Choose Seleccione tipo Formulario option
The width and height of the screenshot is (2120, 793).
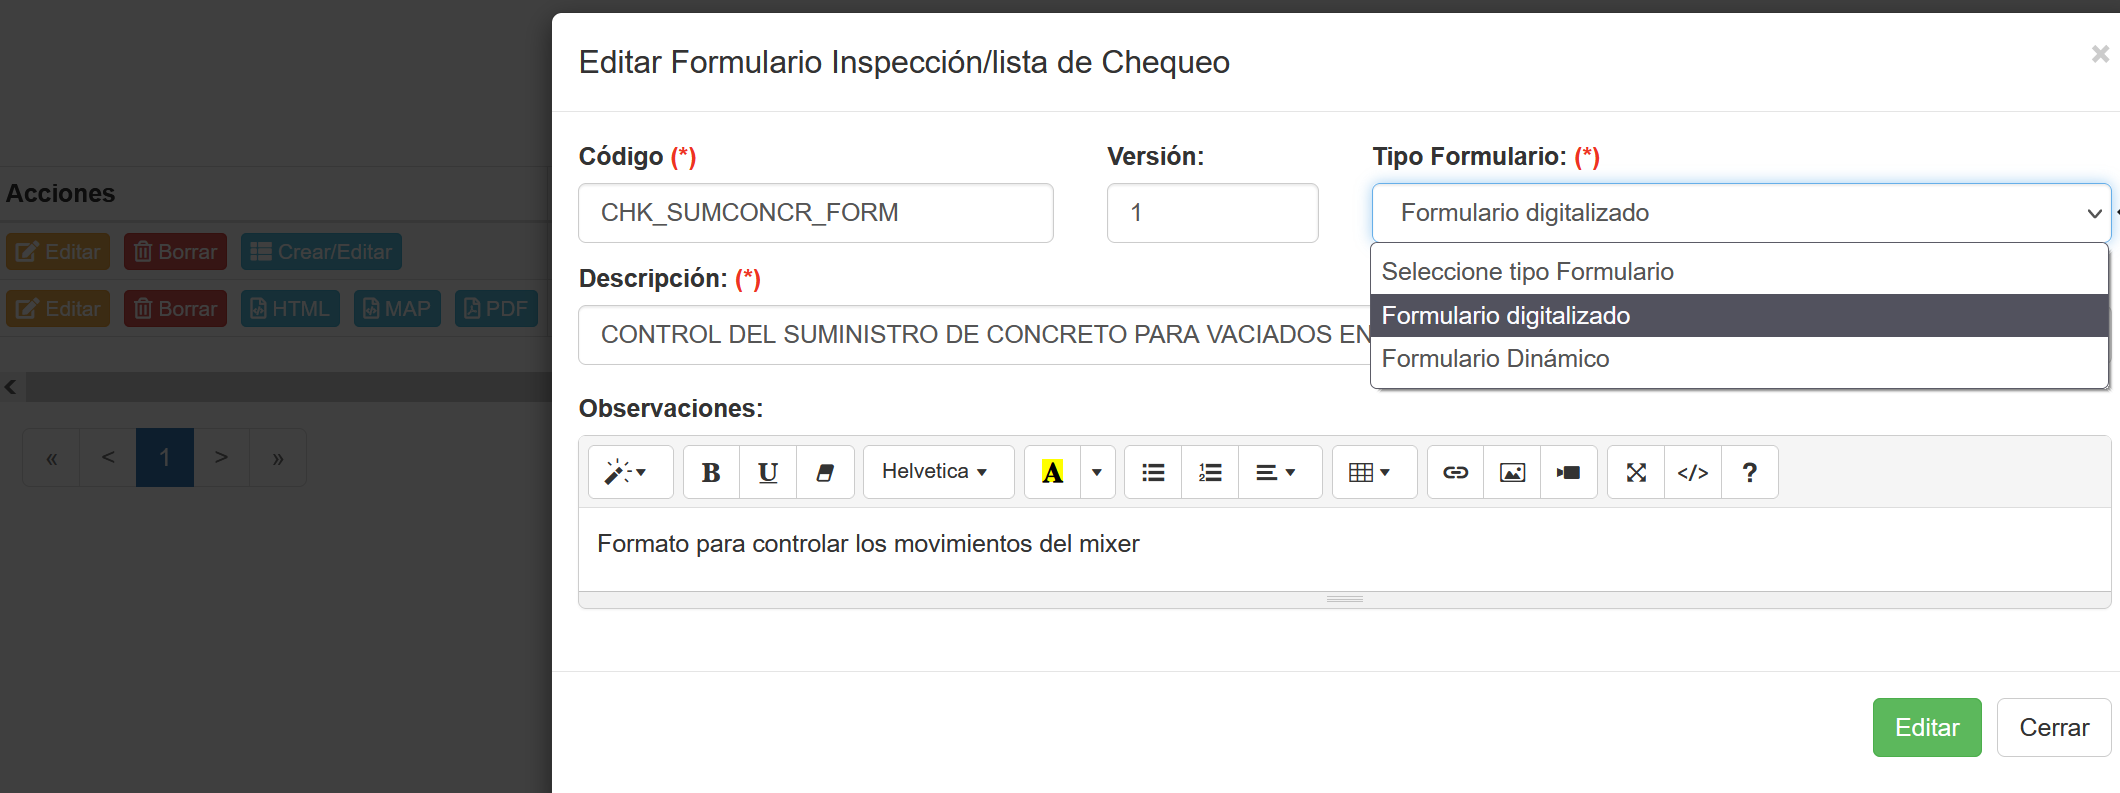tap(1527, 272)
